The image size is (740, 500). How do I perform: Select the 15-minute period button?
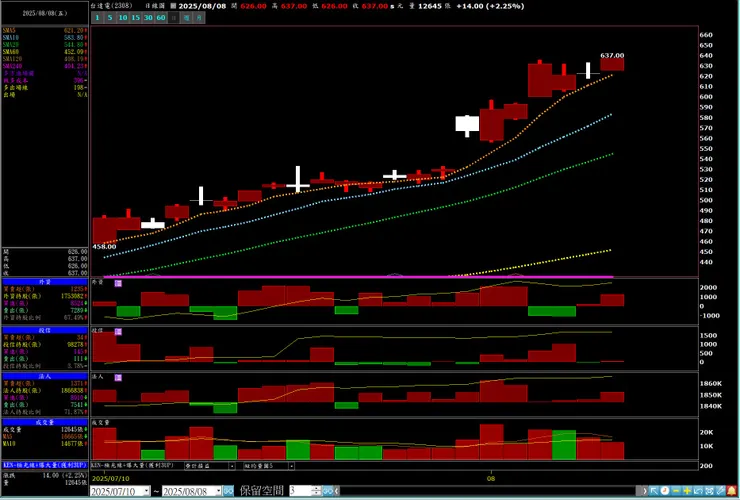coord(135,17)
